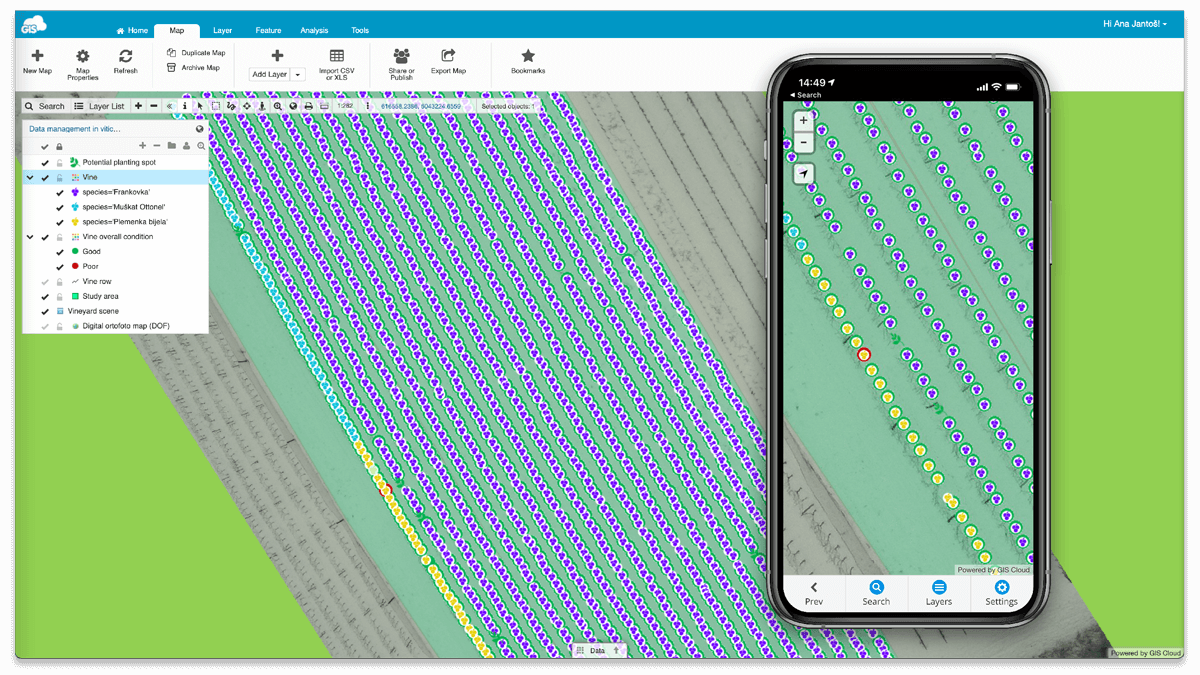Viewport: 1200px width, 675px height.
Task: Uncheck the Poor condition class
Action: click(x=60, y=267)
